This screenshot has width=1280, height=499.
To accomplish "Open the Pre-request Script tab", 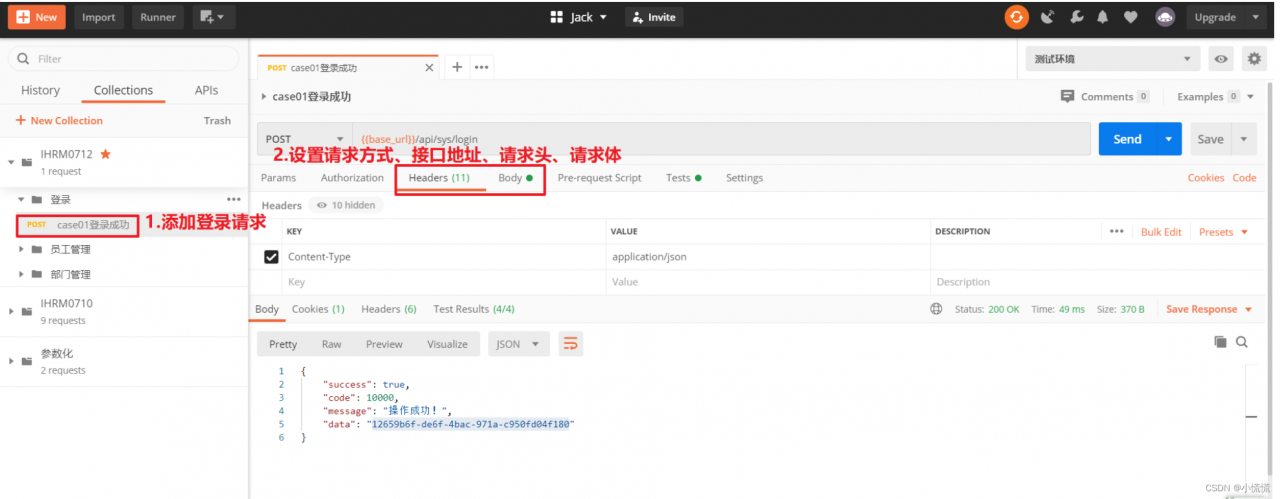I will [599, 178].
